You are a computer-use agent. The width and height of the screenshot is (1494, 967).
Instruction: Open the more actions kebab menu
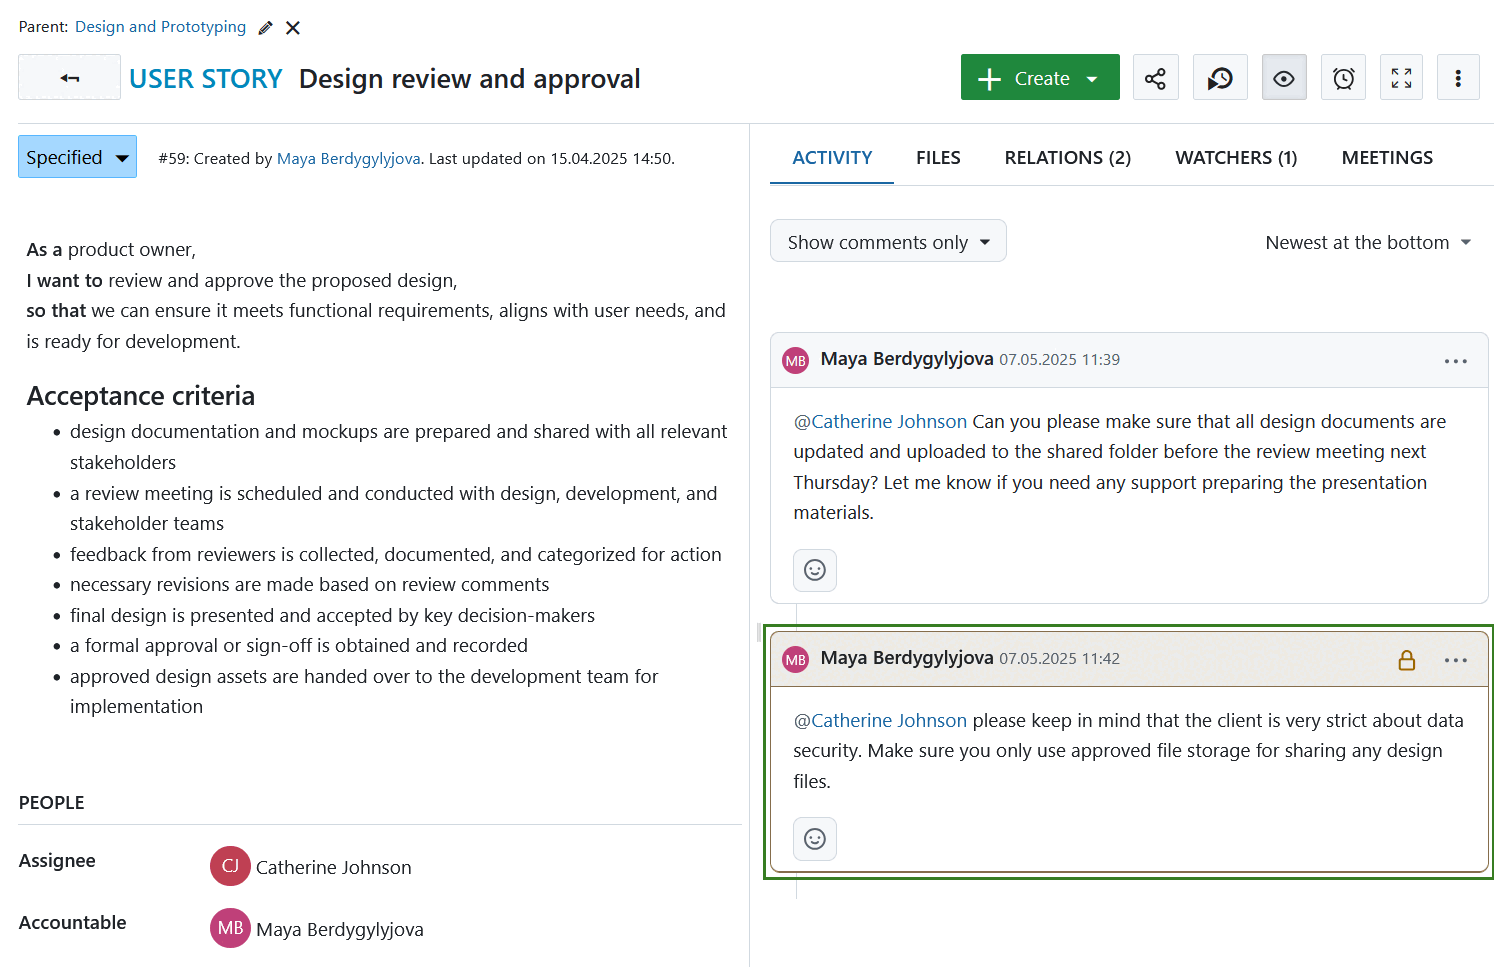click(x=1458, y=77)
